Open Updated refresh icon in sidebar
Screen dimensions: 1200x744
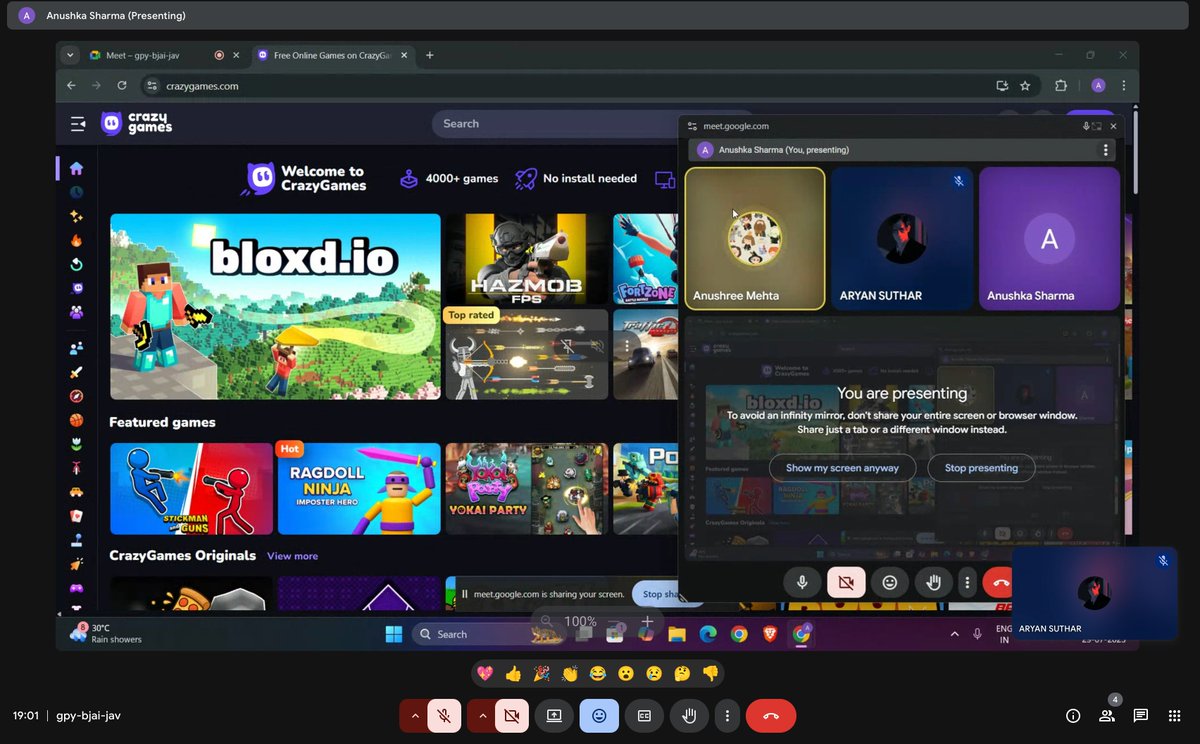pos(76,265)
